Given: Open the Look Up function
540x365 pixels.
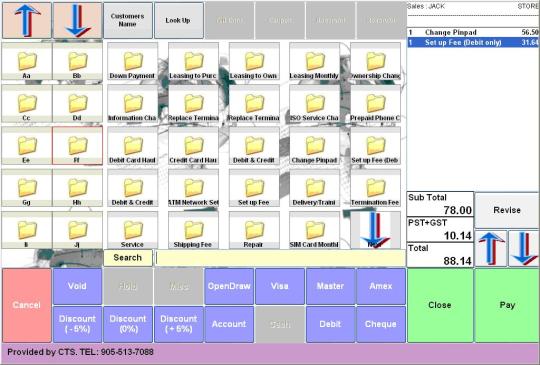Looking at the screenshot, I should point(178,20).
